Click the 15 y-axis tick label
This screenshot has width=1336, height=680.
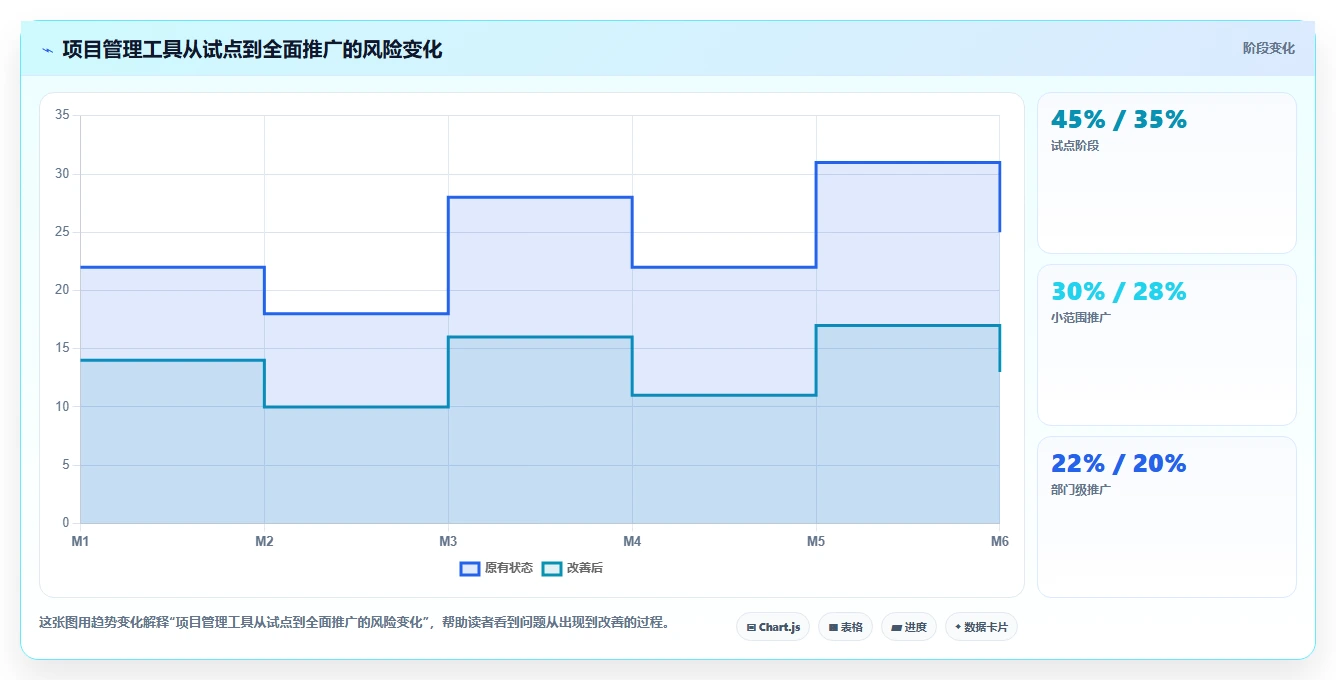click(62, 348)
